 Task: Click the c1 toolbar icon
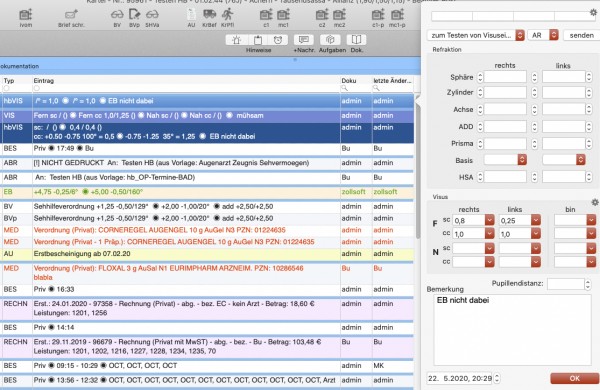pos(266,15)
